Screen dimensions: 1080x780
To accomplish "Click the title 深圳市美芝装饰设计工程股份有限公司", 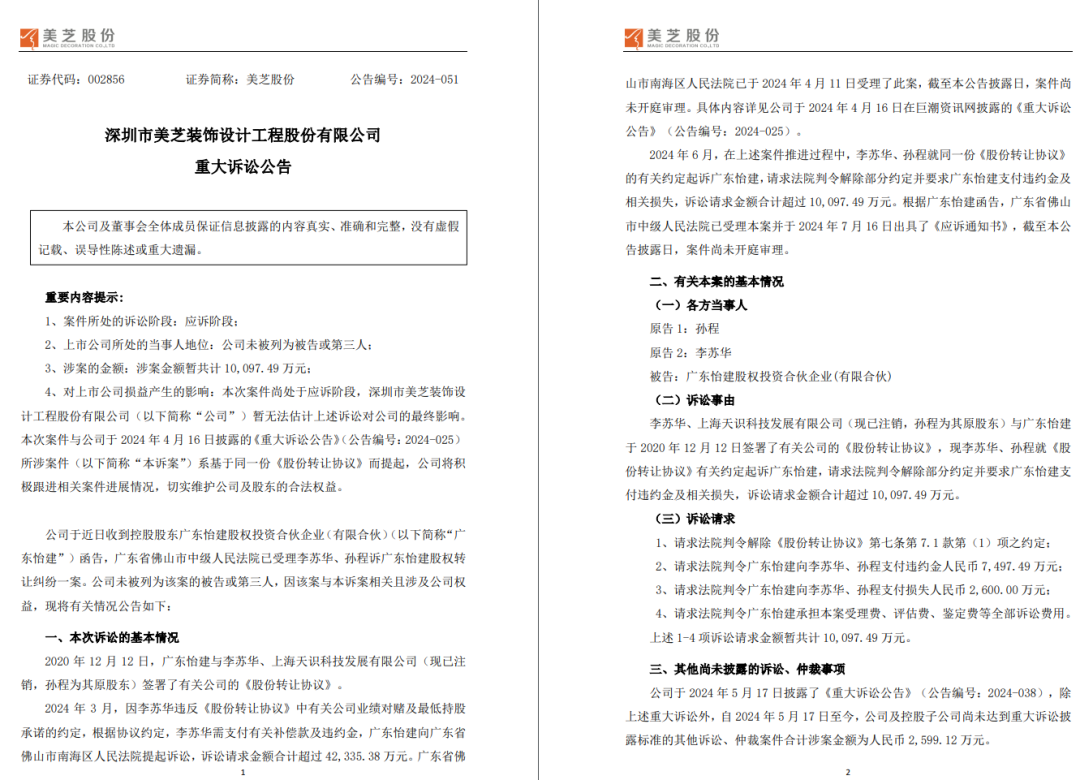I will [242, 135].
